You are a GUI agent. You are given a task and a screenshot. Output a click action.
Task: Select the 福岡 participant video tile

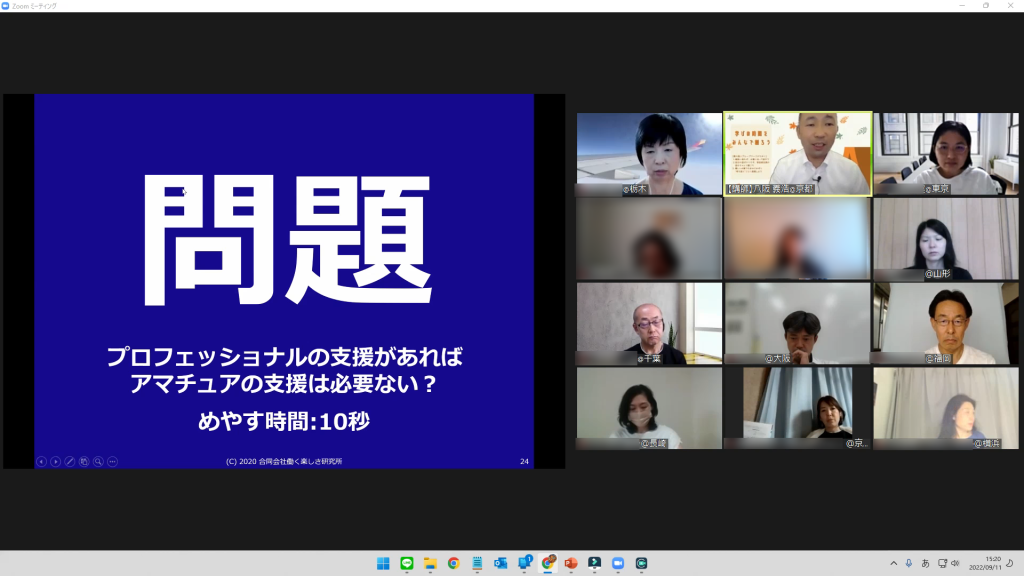pyautogui.click(x=945, y=323)
